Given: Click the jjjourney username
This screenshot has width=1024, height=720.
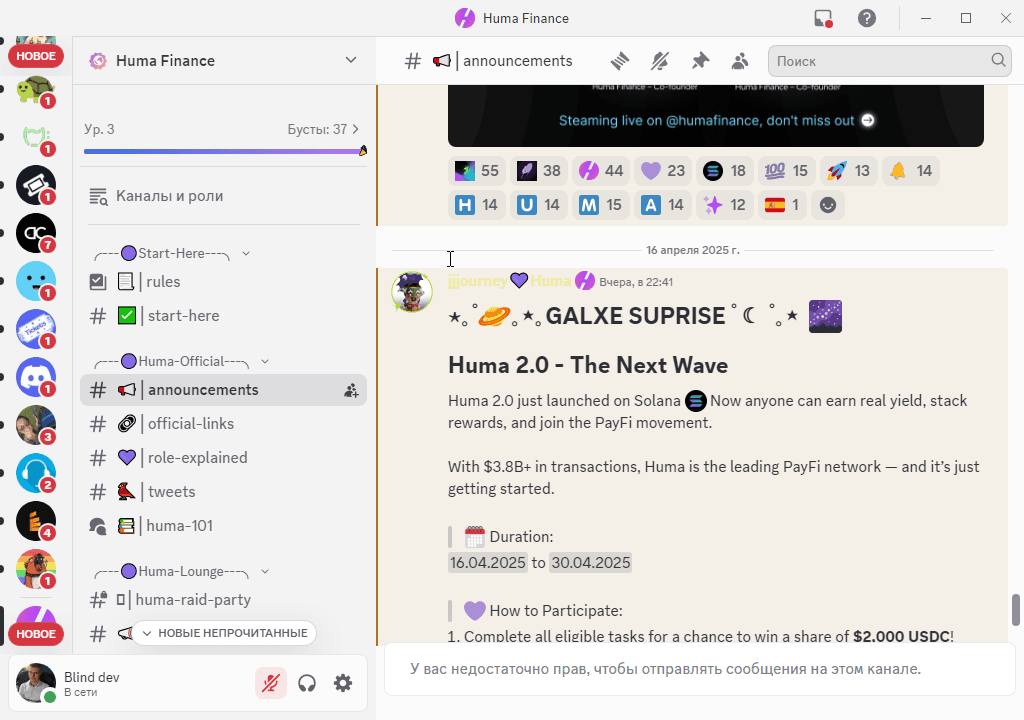Looking at the screenshot, I should [x=477, y=281].
